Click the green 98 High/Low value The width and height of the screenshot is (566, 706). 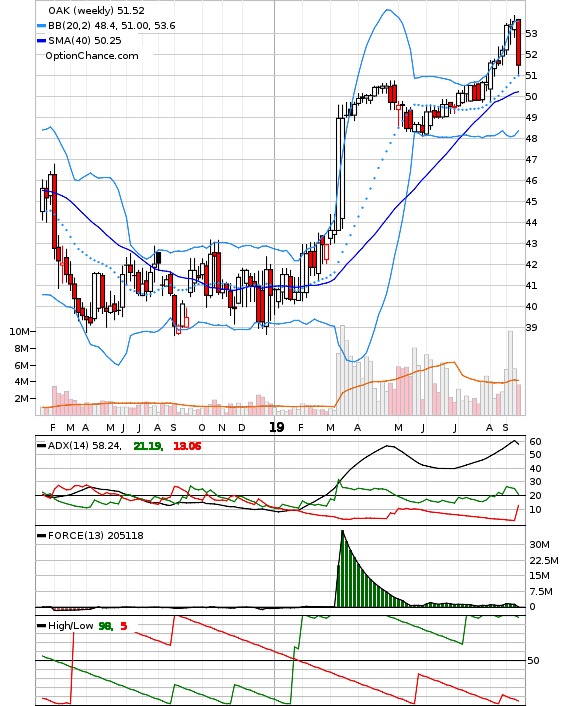click(x=105, y=626)
